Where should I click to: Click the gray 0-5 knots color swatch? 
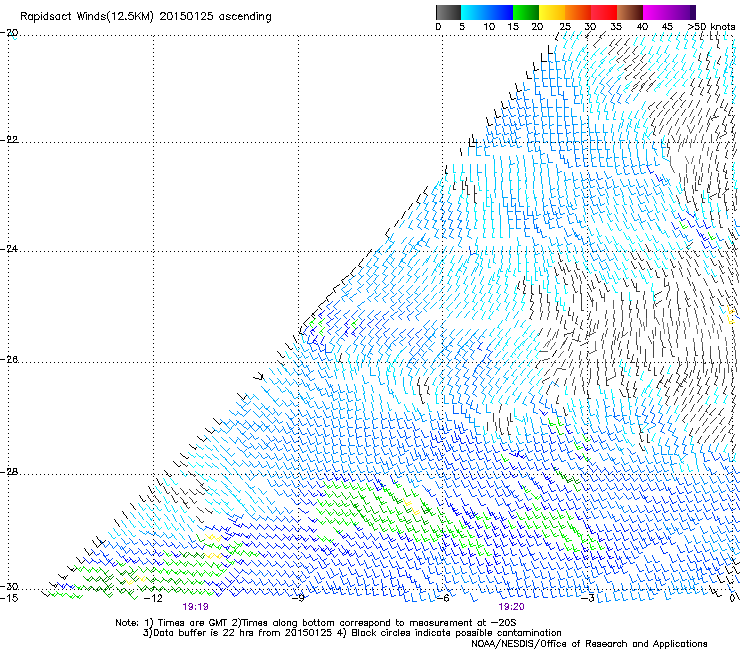click(x=448, y=12)
